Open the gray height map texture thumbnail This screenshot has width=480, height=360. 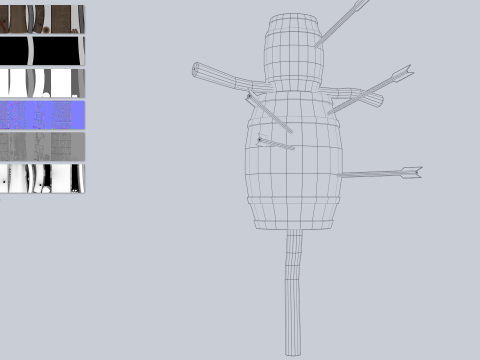click(42, 147)
